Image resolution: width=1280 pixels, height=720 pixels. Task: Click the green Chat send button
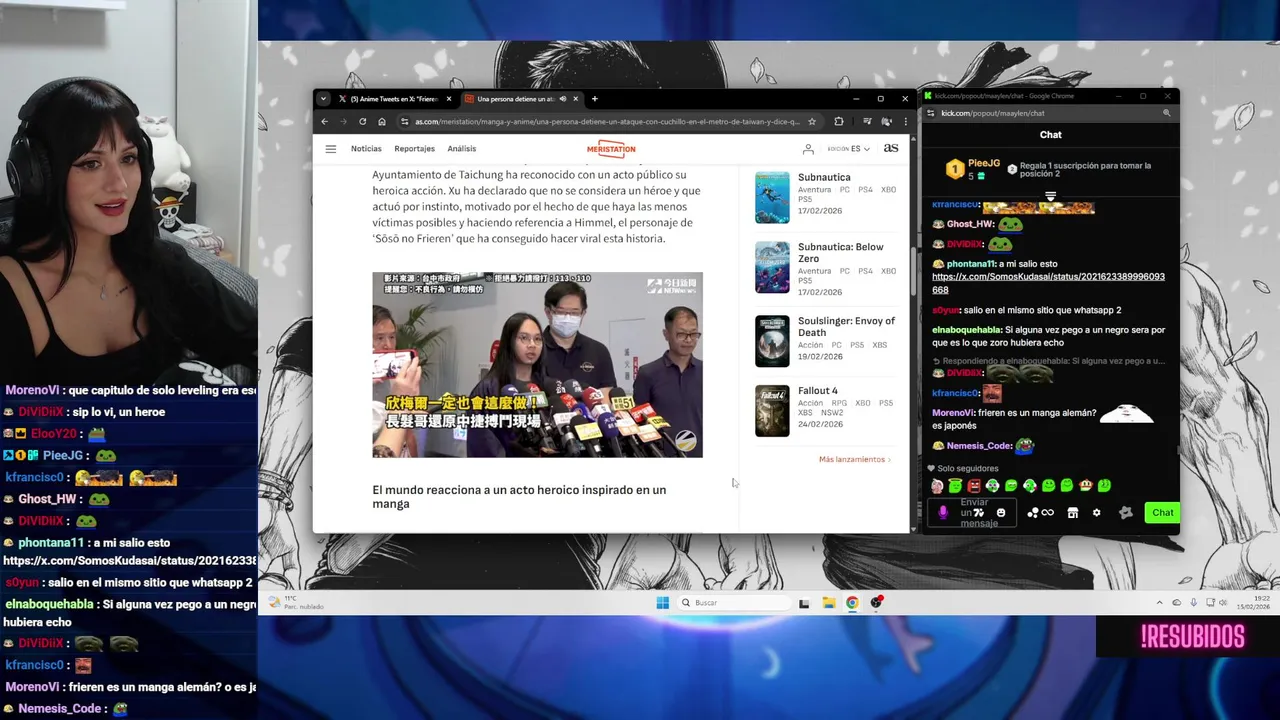point(1162,512)
